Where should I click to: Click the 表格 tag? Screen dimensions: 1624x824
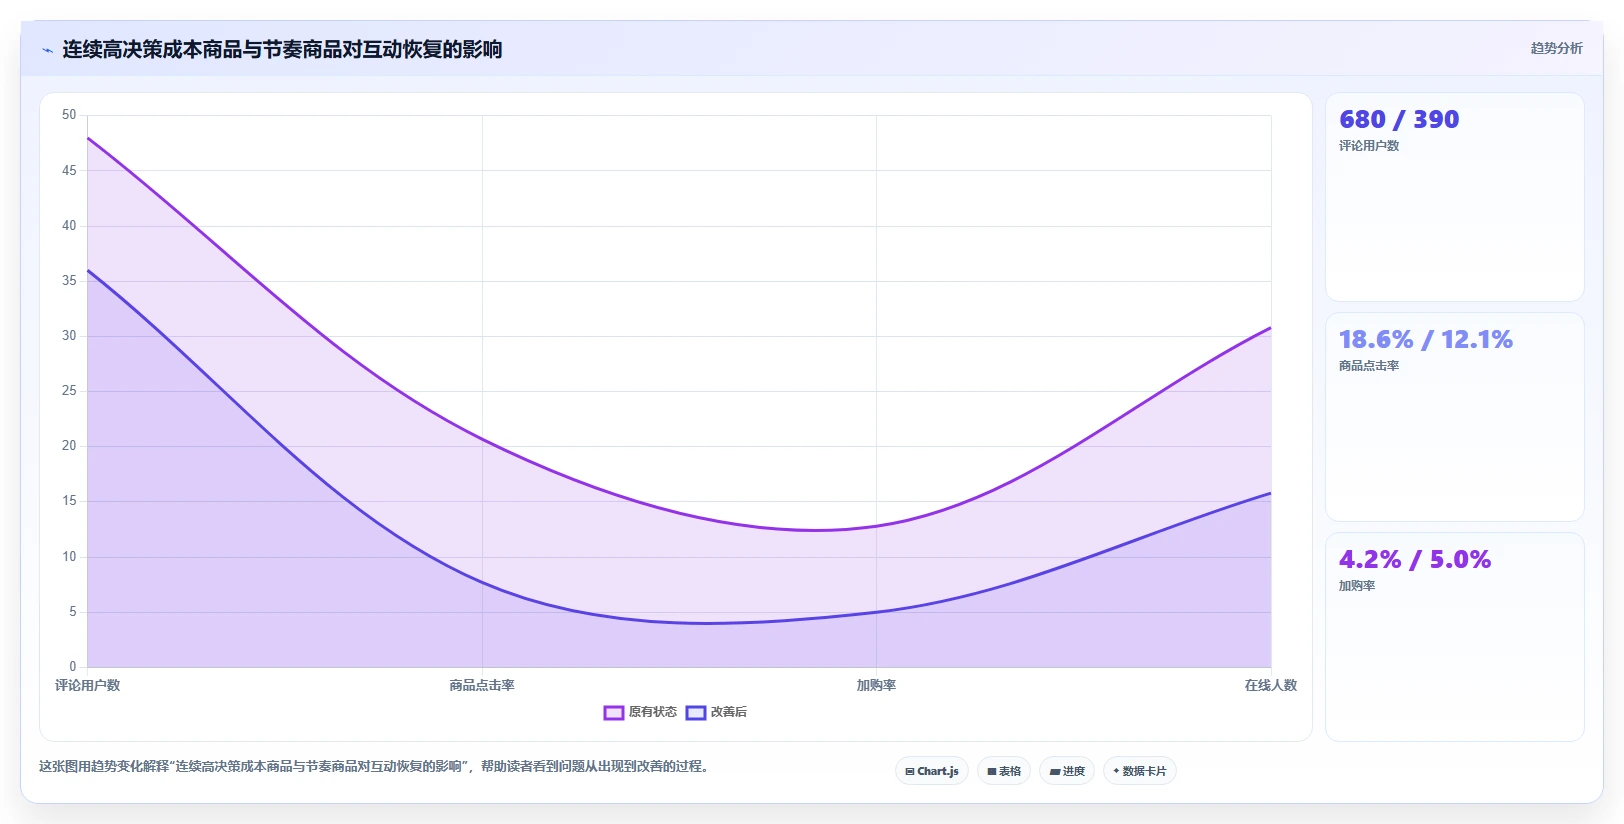[x=1004, y=771]
